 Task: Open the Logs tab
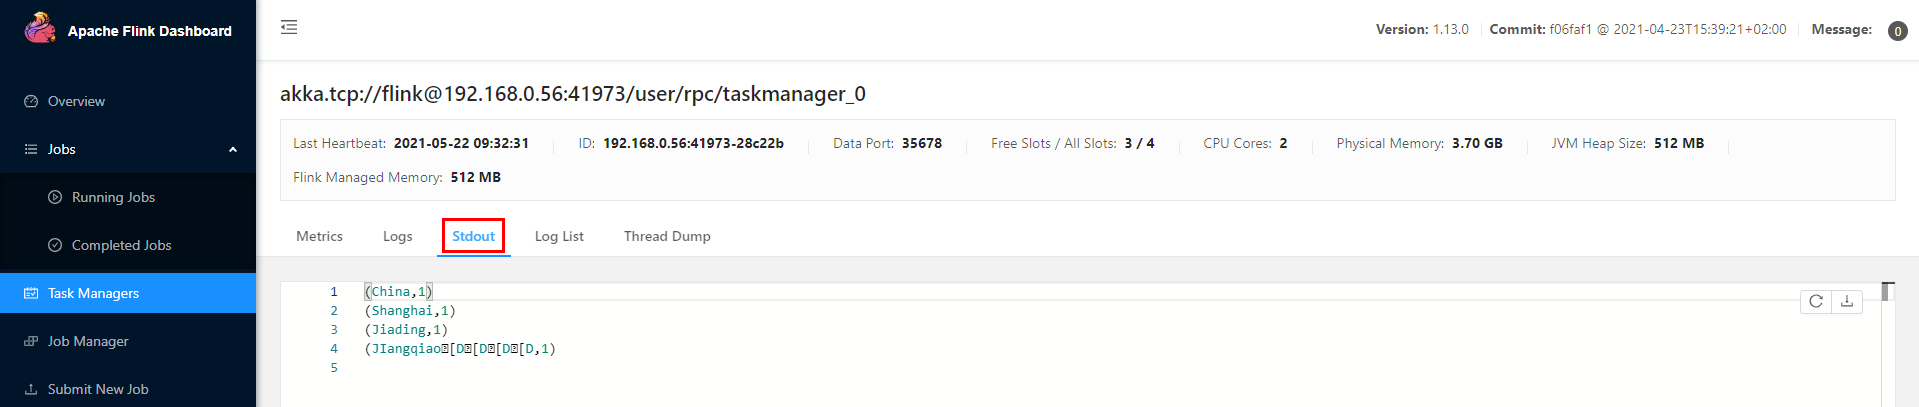pos(397,236)
